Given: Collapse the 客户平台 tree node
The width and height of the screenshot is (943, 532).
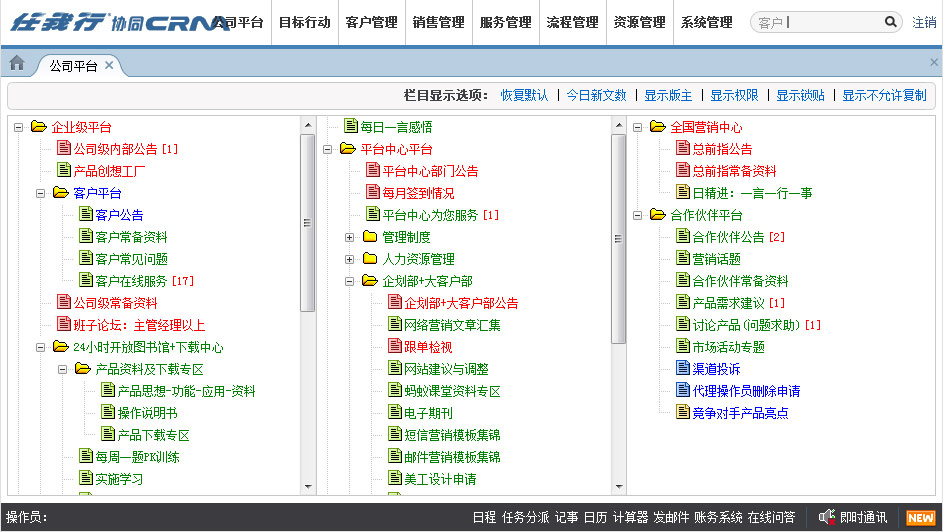Looking at the screenshot, I should [x=41, y=193].
